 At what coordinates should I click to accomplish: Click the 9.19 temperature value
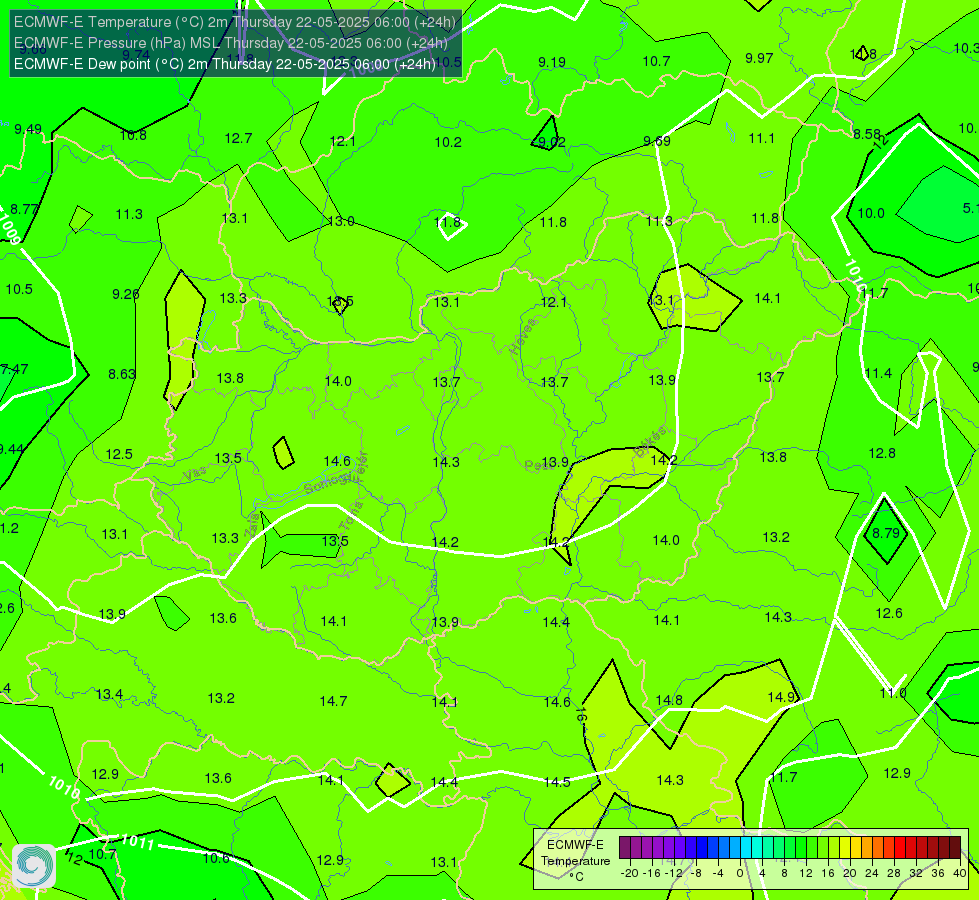552,62
